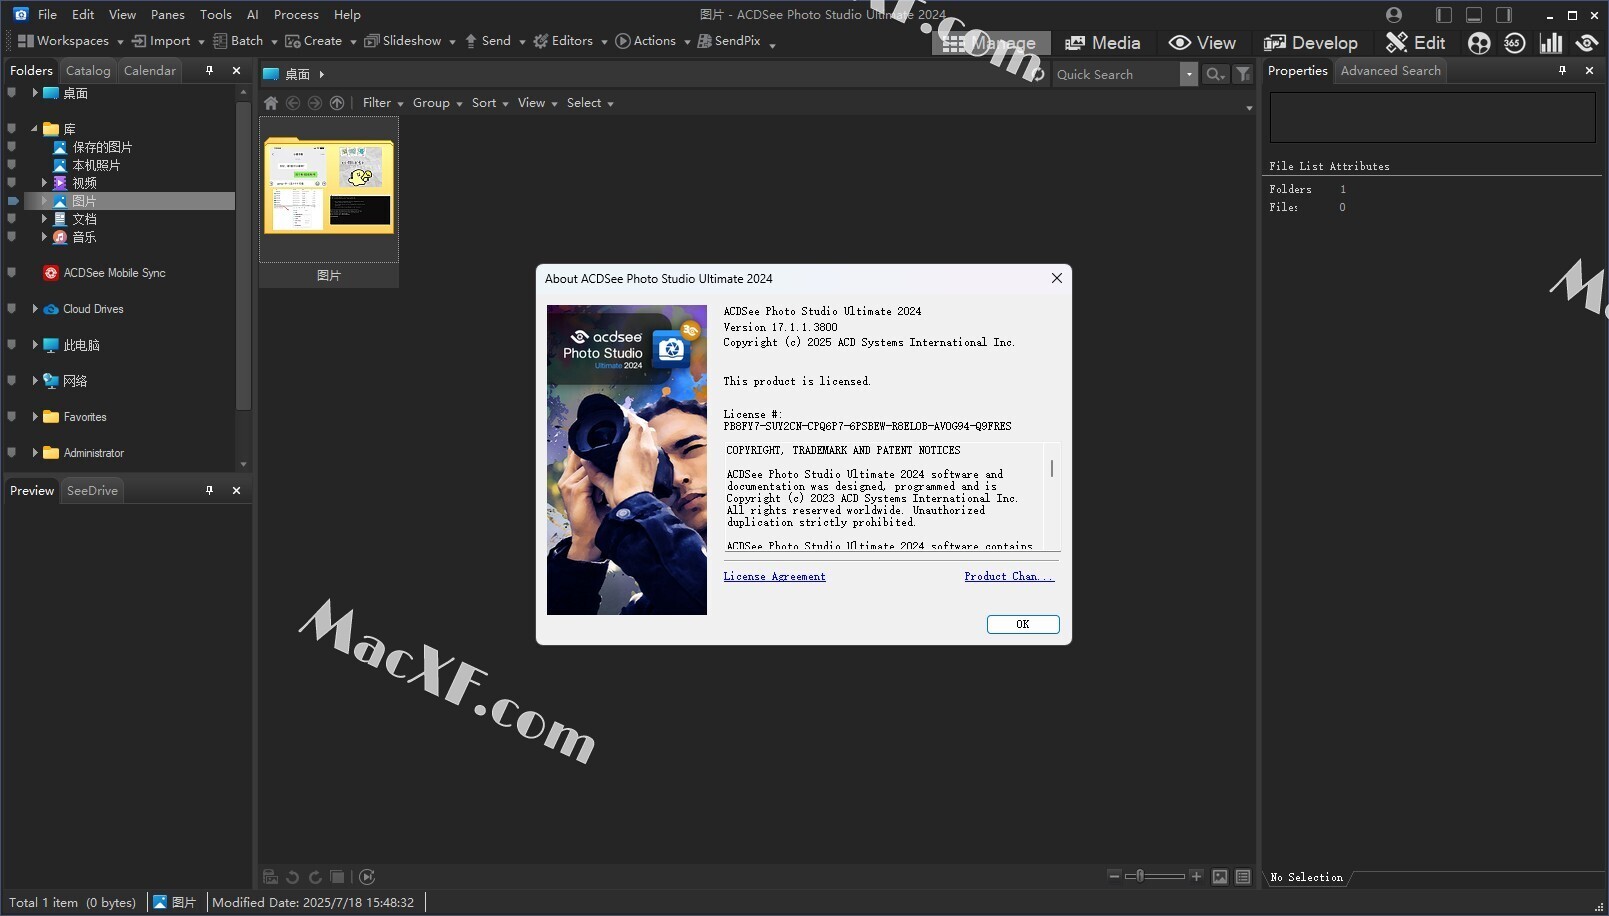Image resolution: width=1609 pixels, height=916 pixels.
Task: Open the Filter dropdown
Action: click(383, 103)
